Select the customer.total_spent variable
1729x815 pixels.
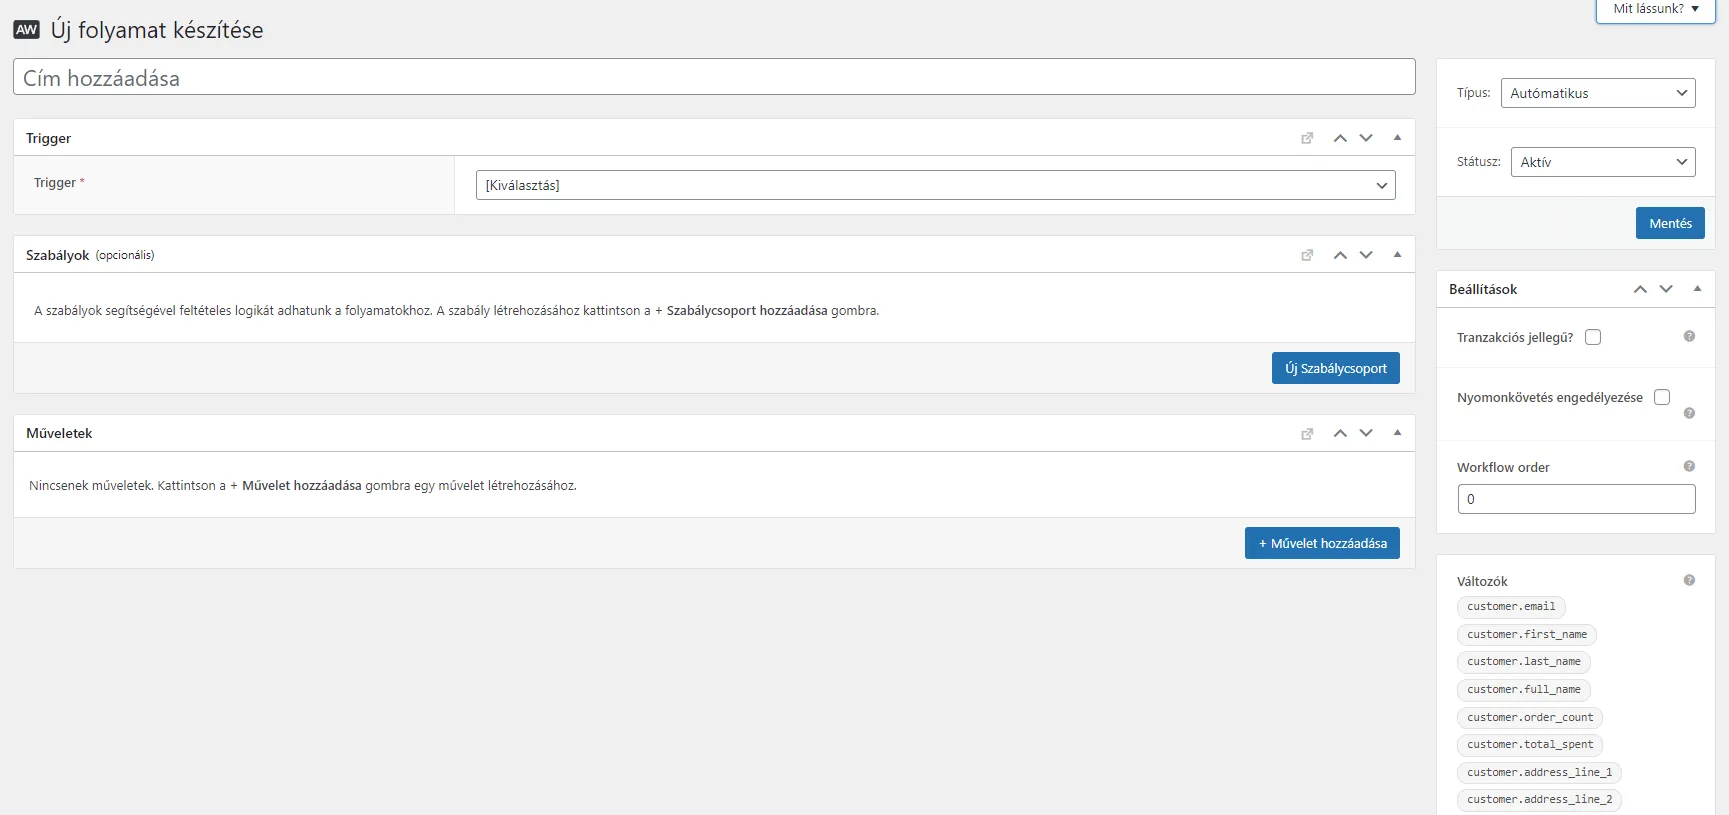tap(1530, 745)
